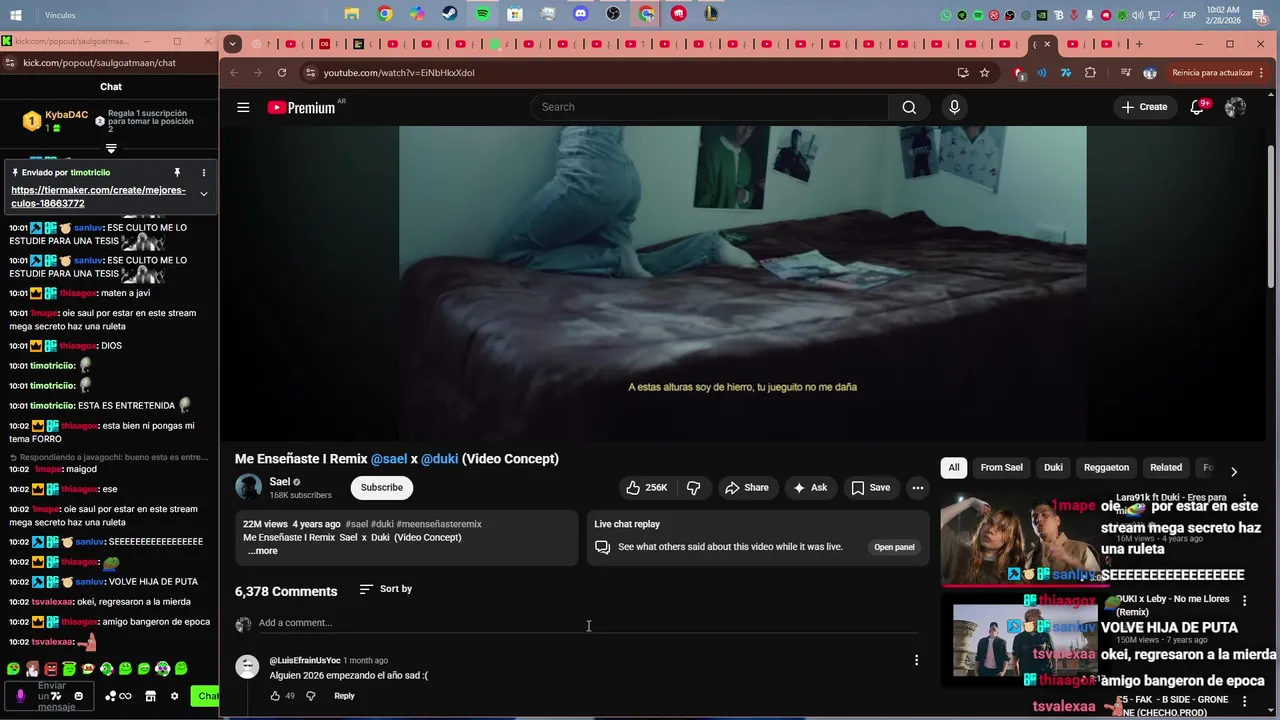The height and width of the screenshot is (720, 1280).
Task: Collapse the Kick chat leaderboard expander
Action: (x=111, y=148)
